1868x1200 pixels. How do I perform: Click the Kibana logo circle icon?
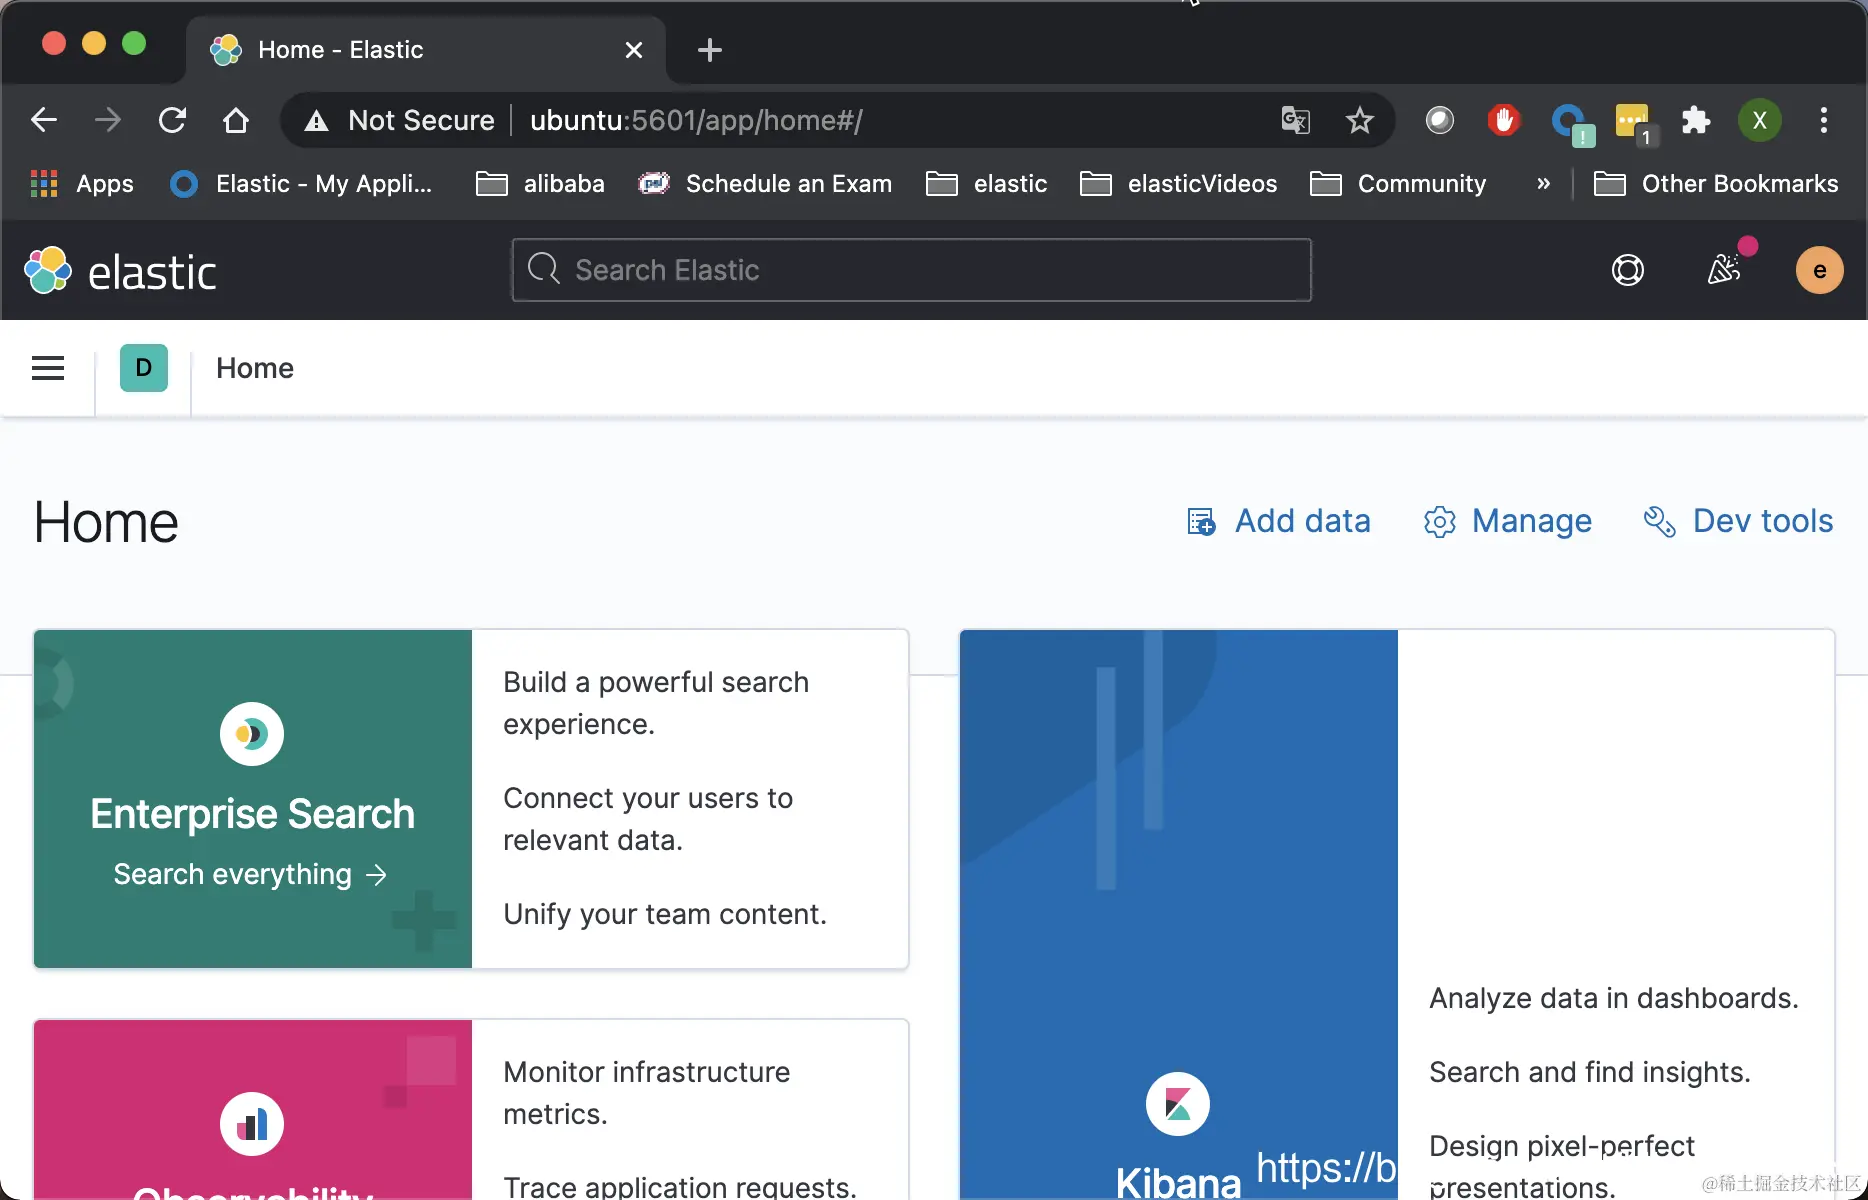pyautogui.click(x=1178, y=1104)
